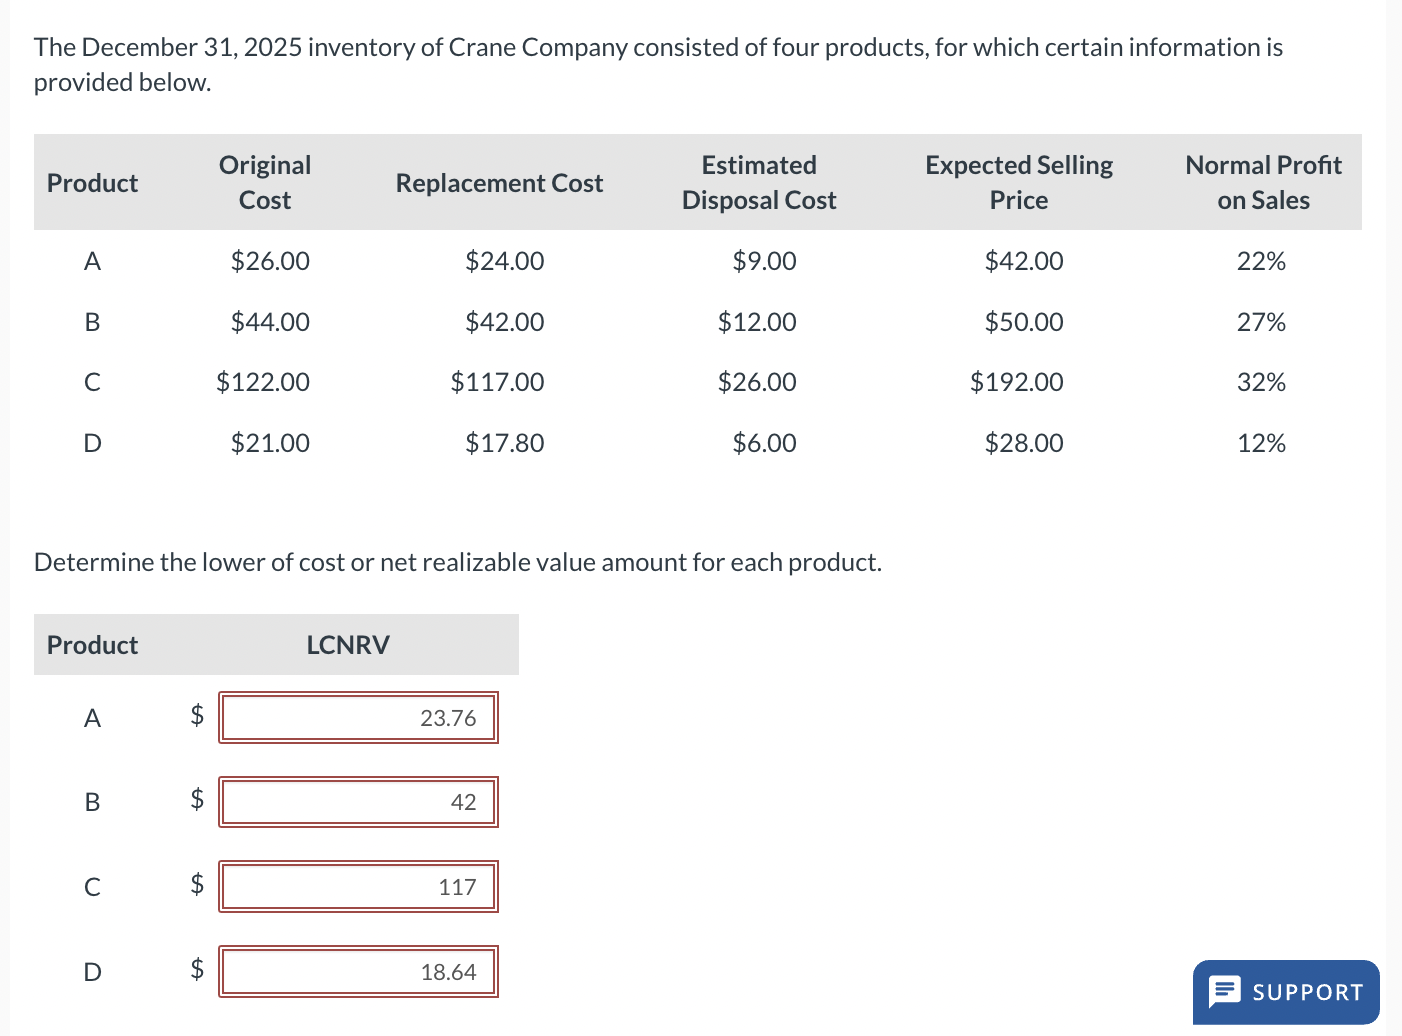Select the Product column header in the data table
Image resolution: width=1402 pixels, height=1036 pixels.
click(91, 182)
